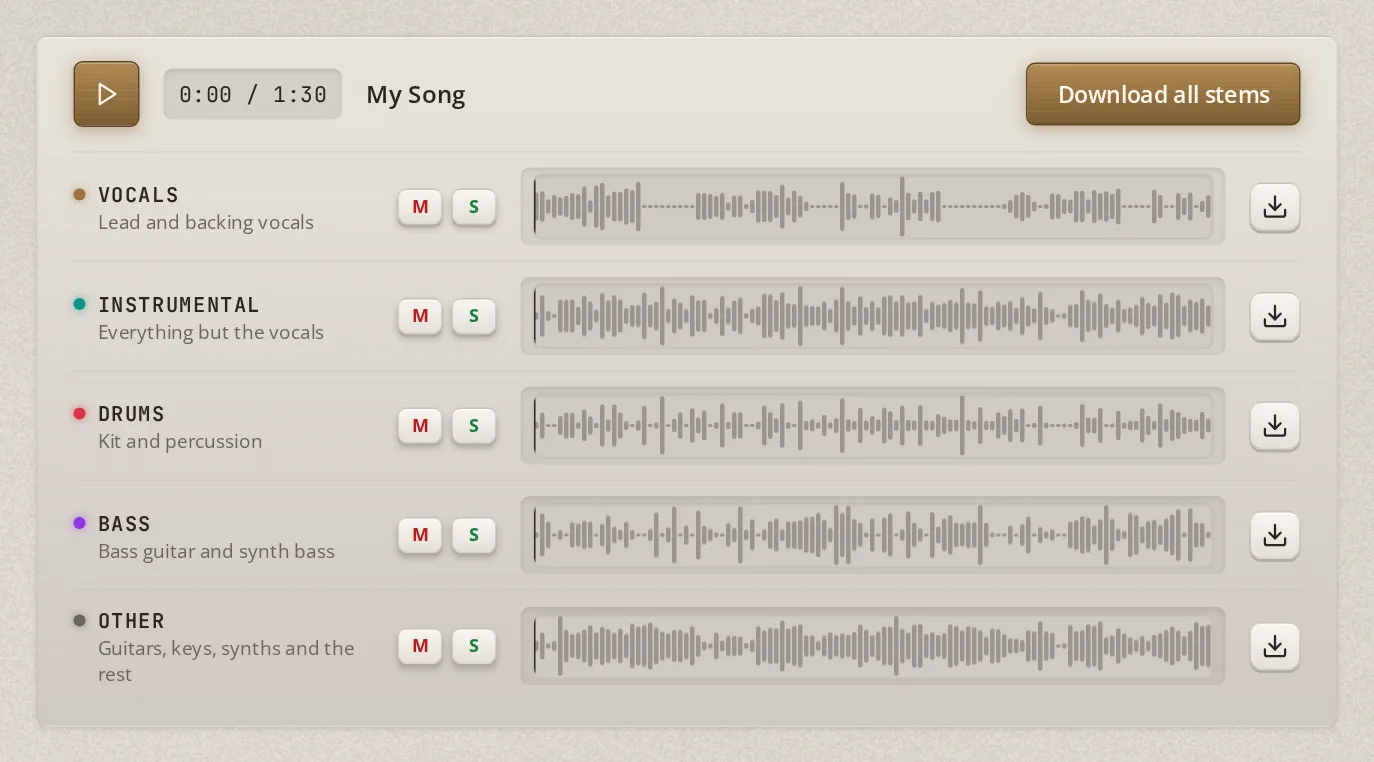
Task: Download the Other stem
Action: pyautogui.click(x=1275, y=646)
